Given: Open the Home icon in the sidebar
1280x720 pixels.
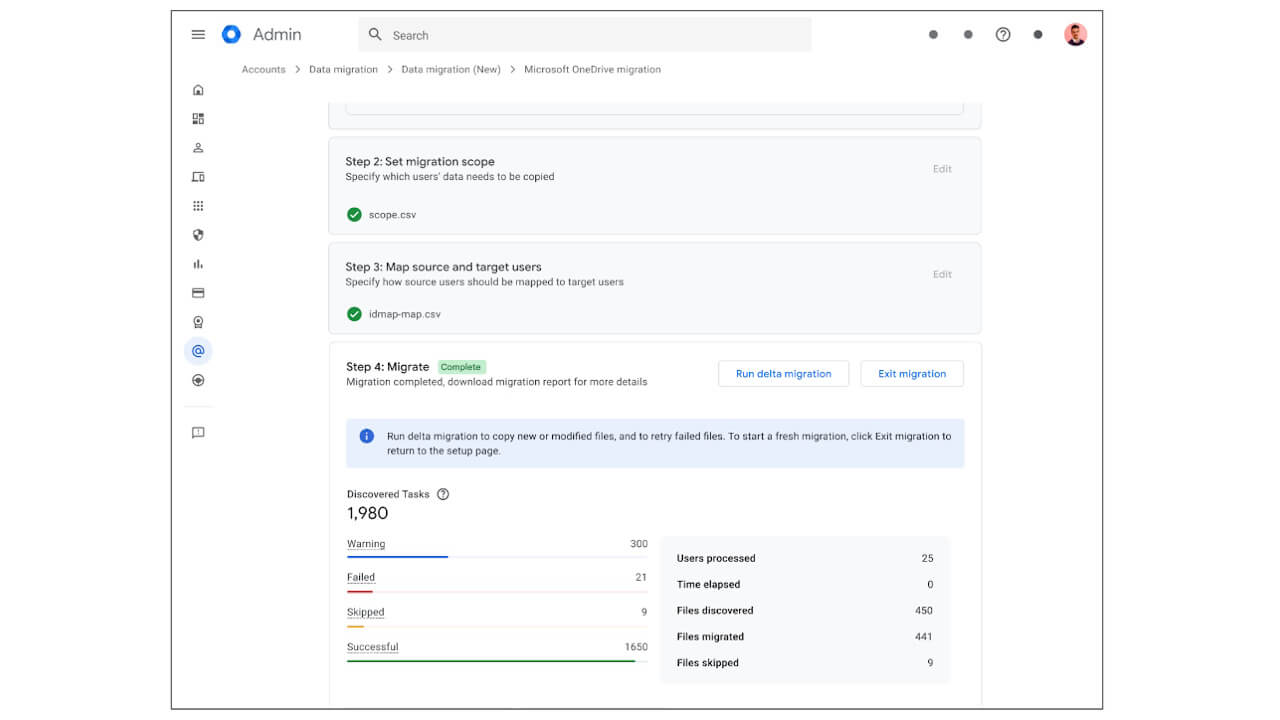Looking at the screenshot, I should coord(198,89).
